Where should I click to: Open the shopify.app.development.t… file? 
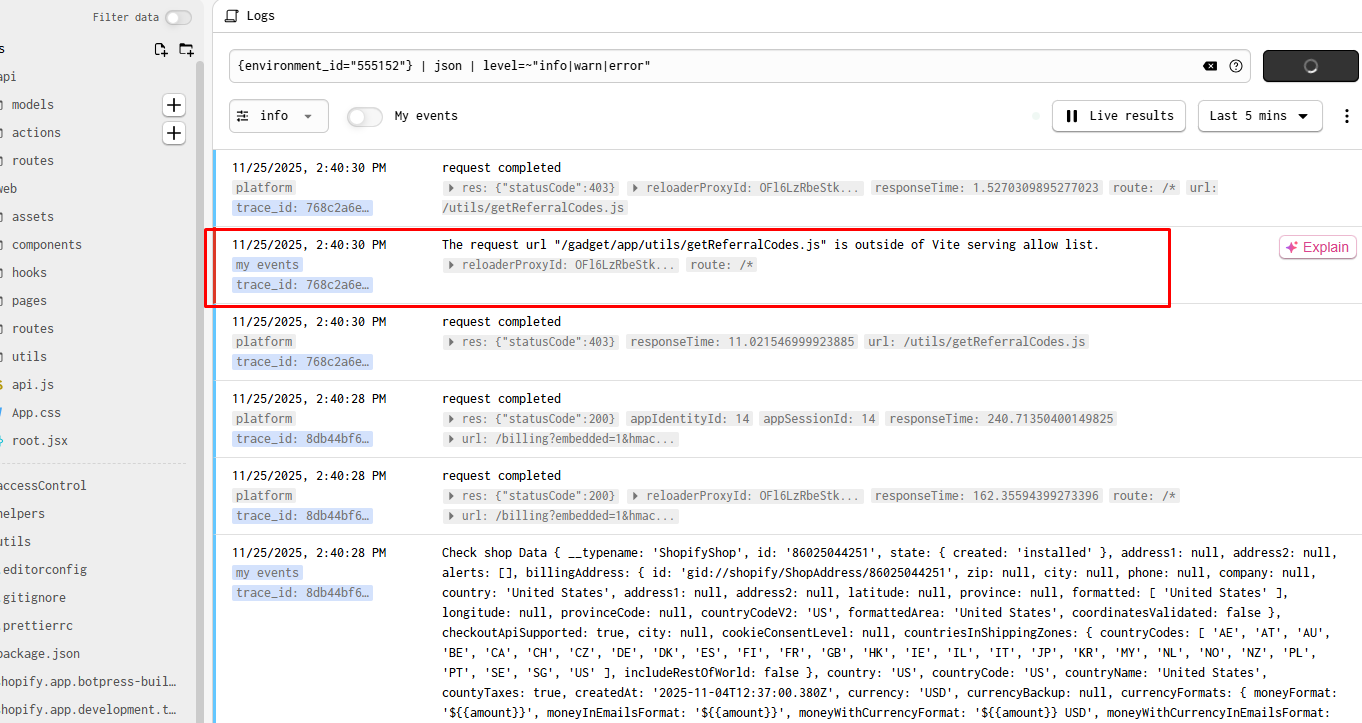(x=88, y=710)
